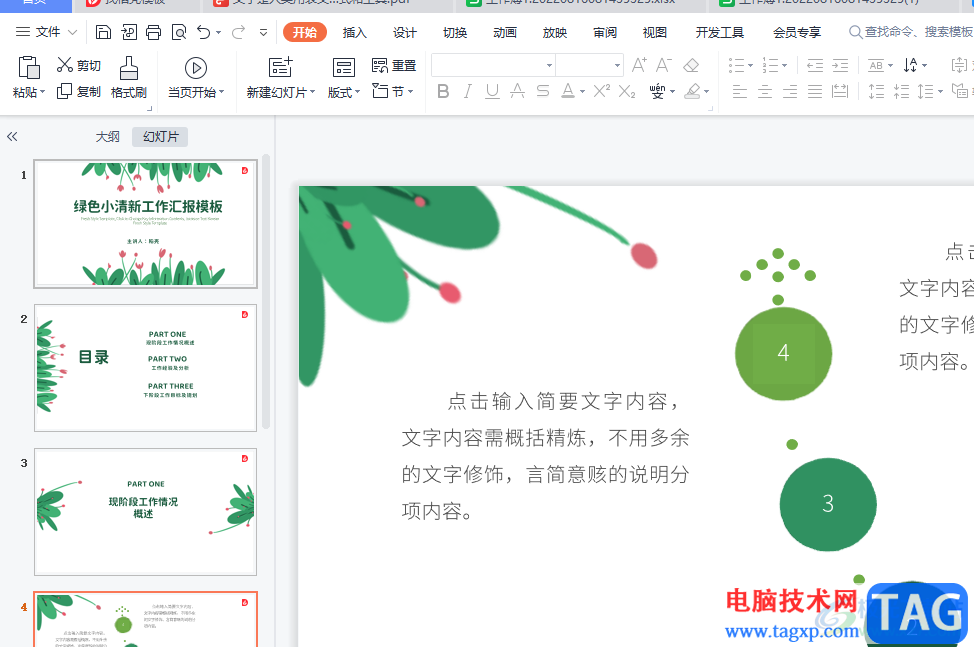
Task: Align text left
Action: tap(740, 92)
